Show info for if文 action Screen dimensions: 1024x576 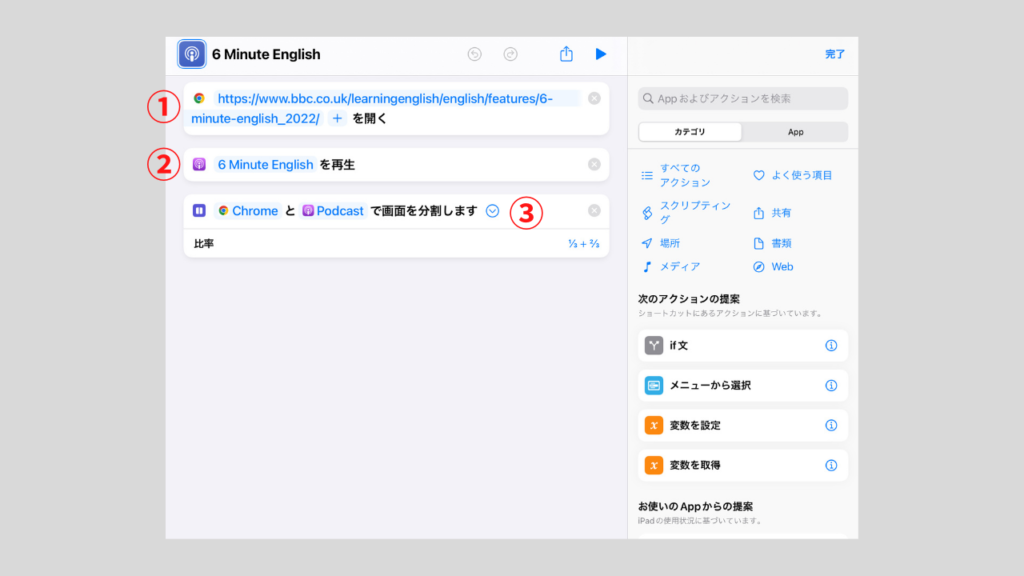(x=831, y=345)
